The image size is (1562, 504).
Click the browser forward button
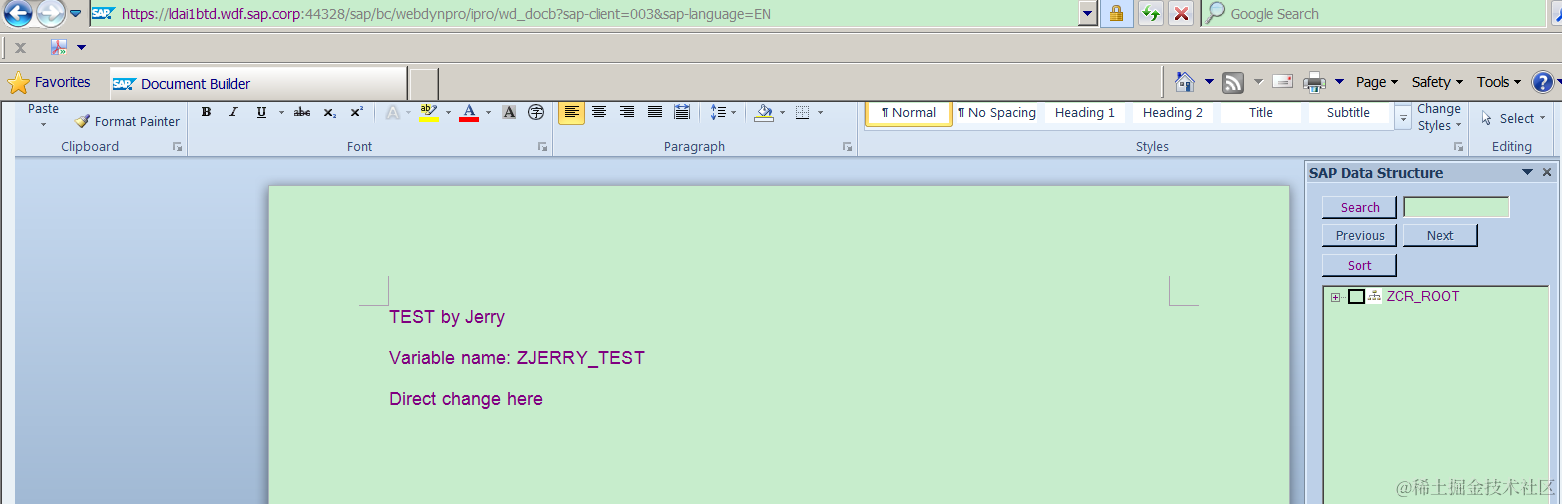(50, 14)
